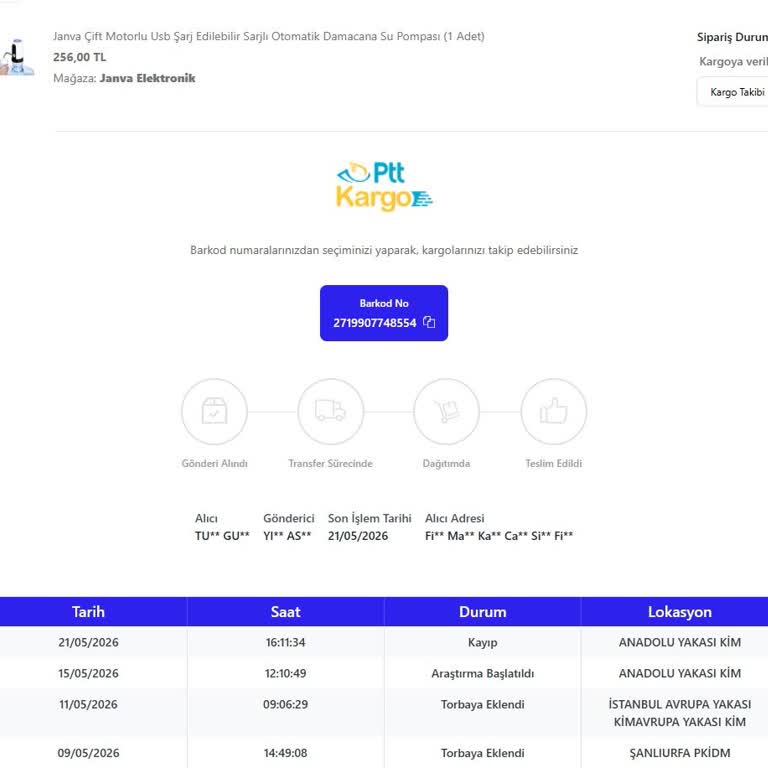The image size is (768, 768).
Task: Select the Barkod No 2719907748554 button
Action: [384, 313]
